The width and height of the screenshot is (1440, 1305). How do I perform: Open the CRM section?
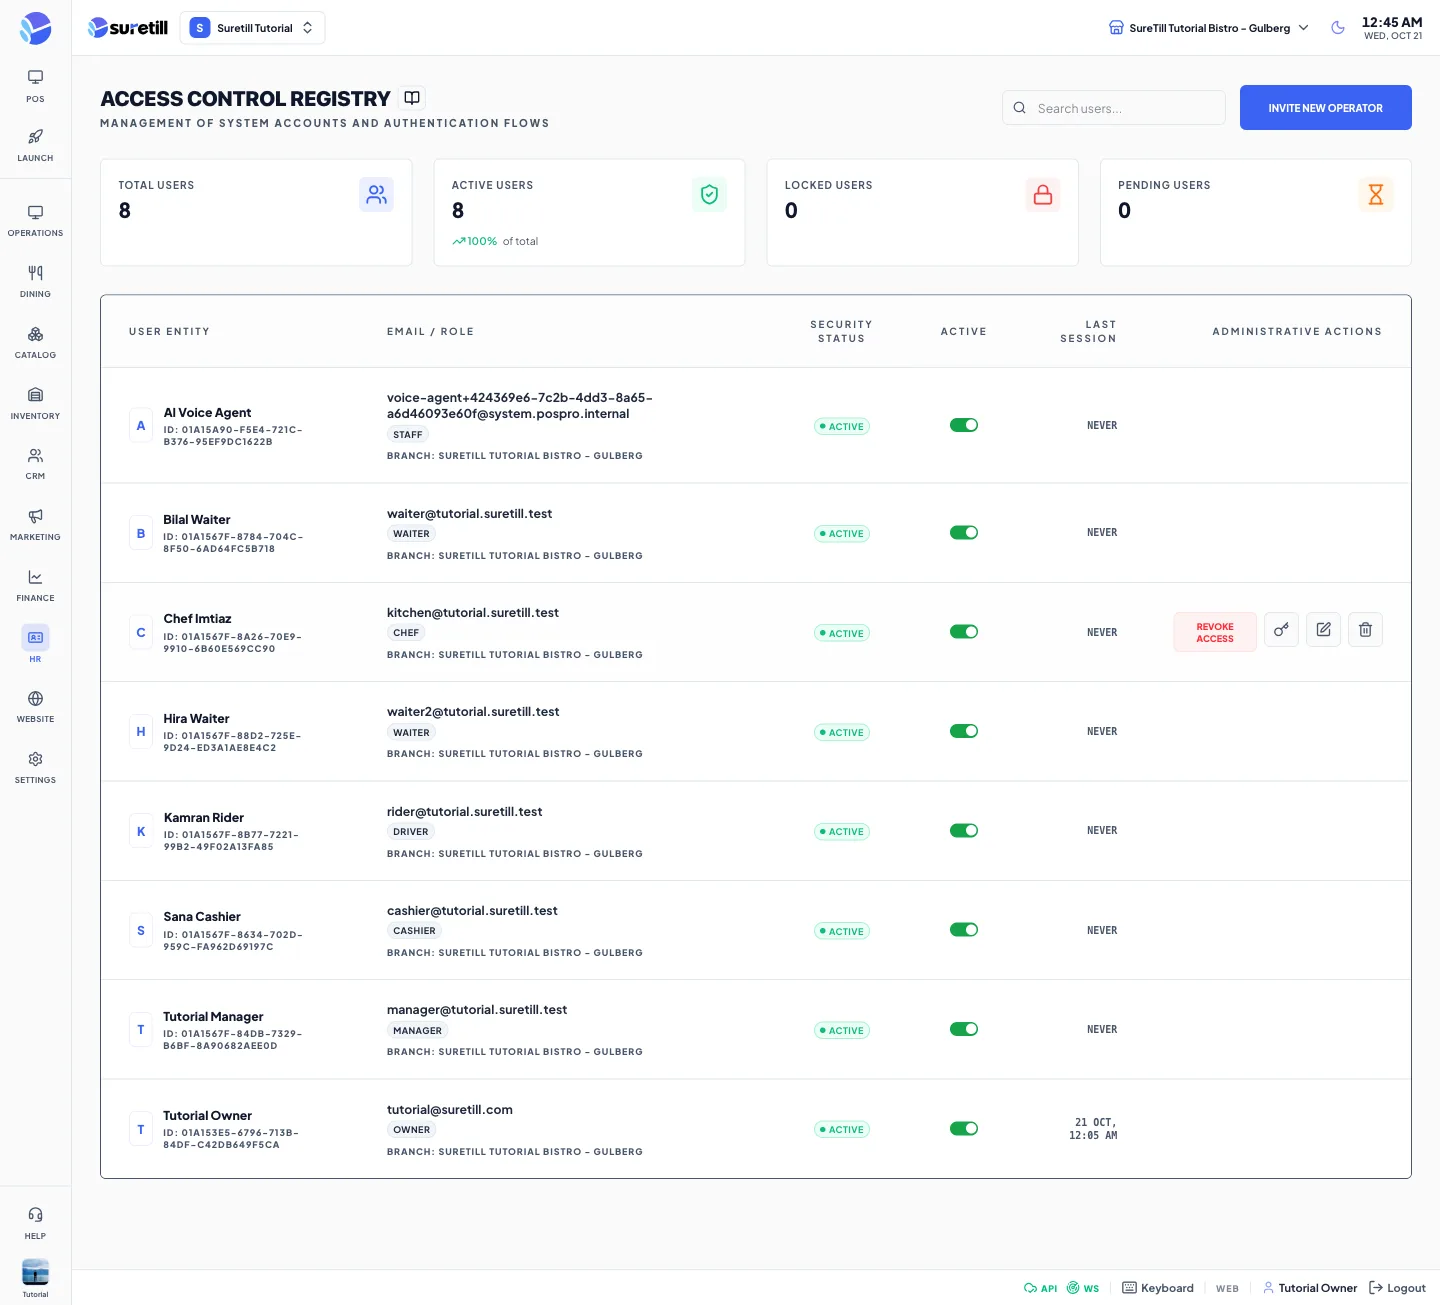tap(35, 464)
